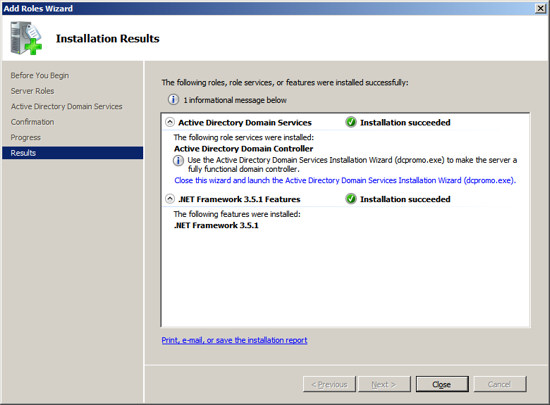Close the Add Roles Wizard window with X

pos(541,8)
